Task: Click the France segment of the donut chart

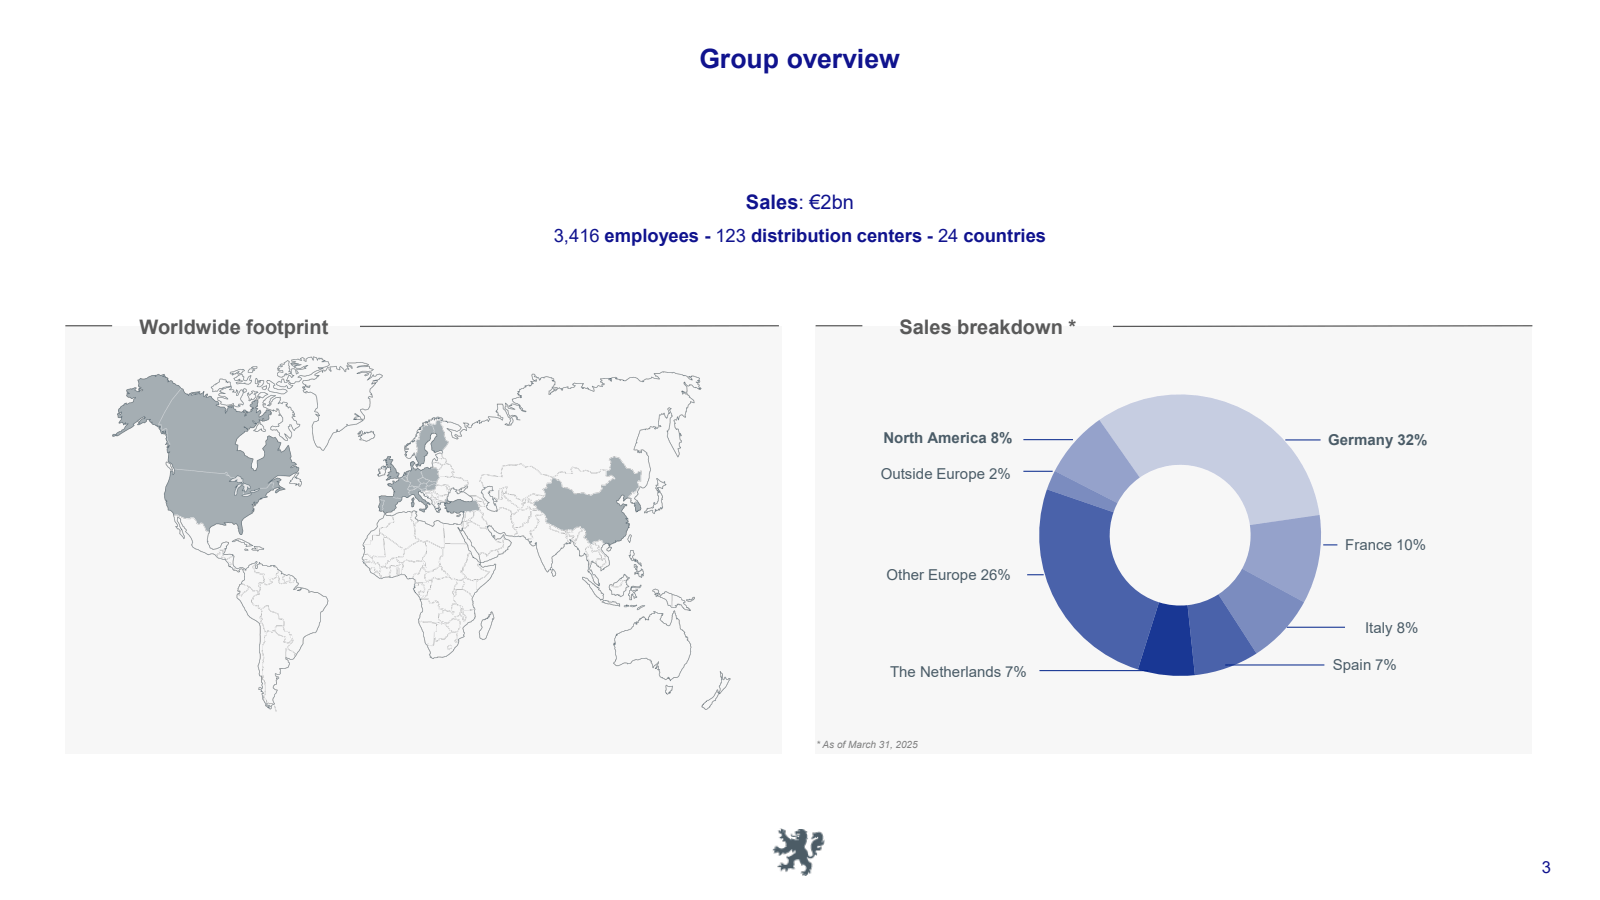Action: [x=1287, y=556]
